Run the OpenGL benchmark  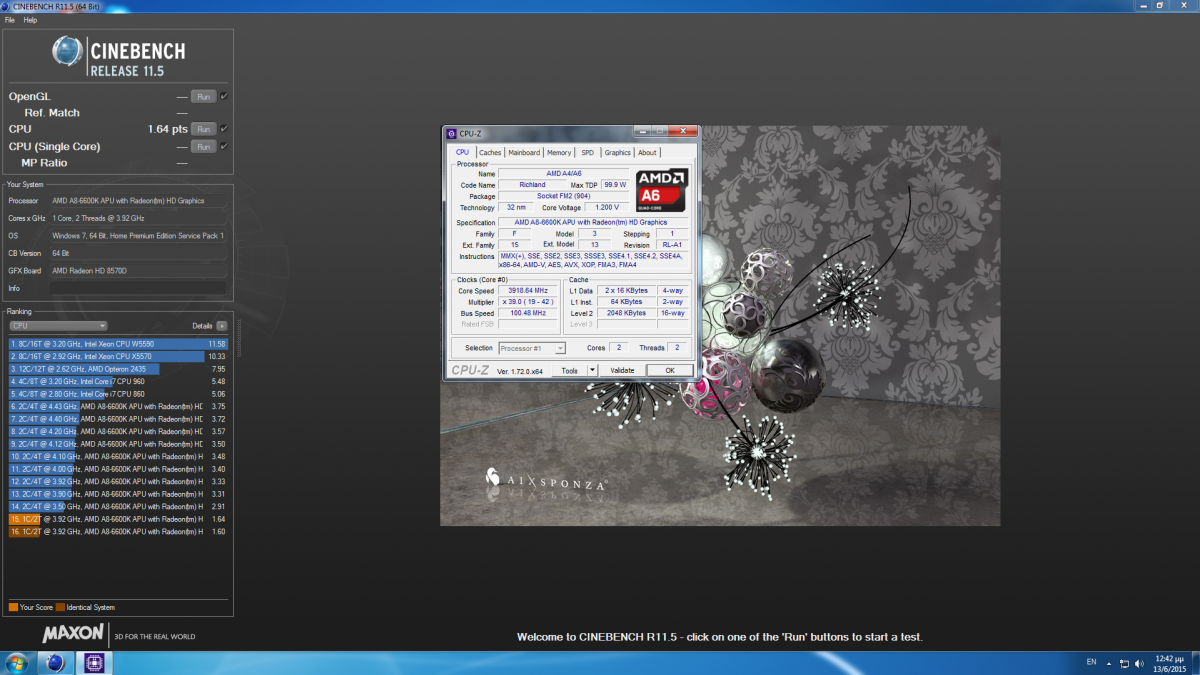(203, 96)
